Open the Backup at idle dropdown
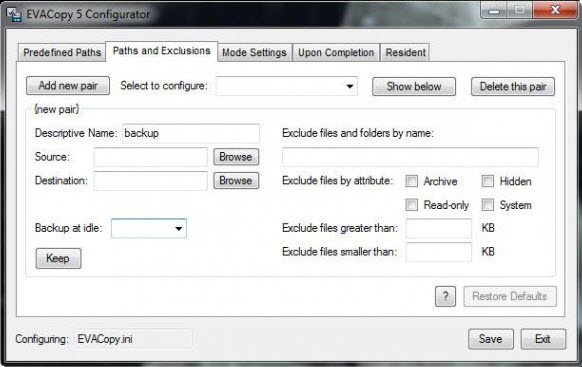582x367 pixels. pyautogui.click(x=149, y=228)
